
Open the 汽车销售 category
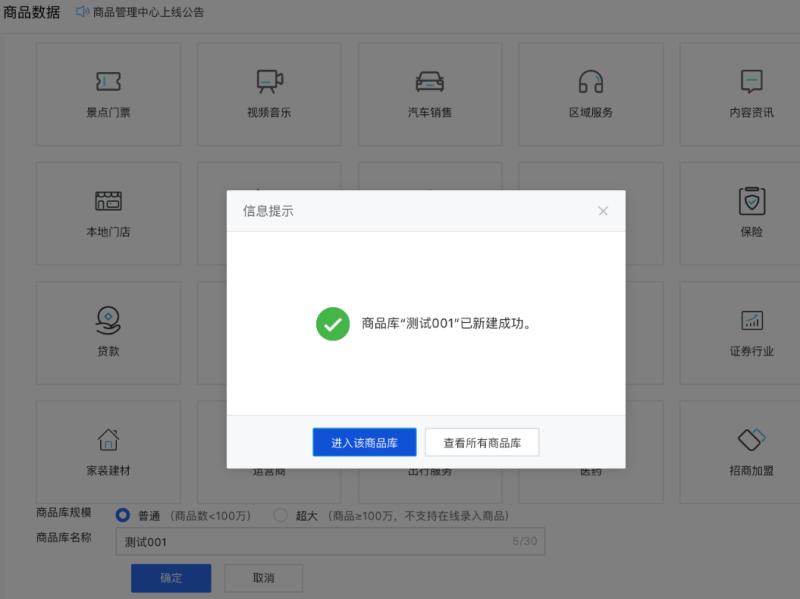point(430,93)
